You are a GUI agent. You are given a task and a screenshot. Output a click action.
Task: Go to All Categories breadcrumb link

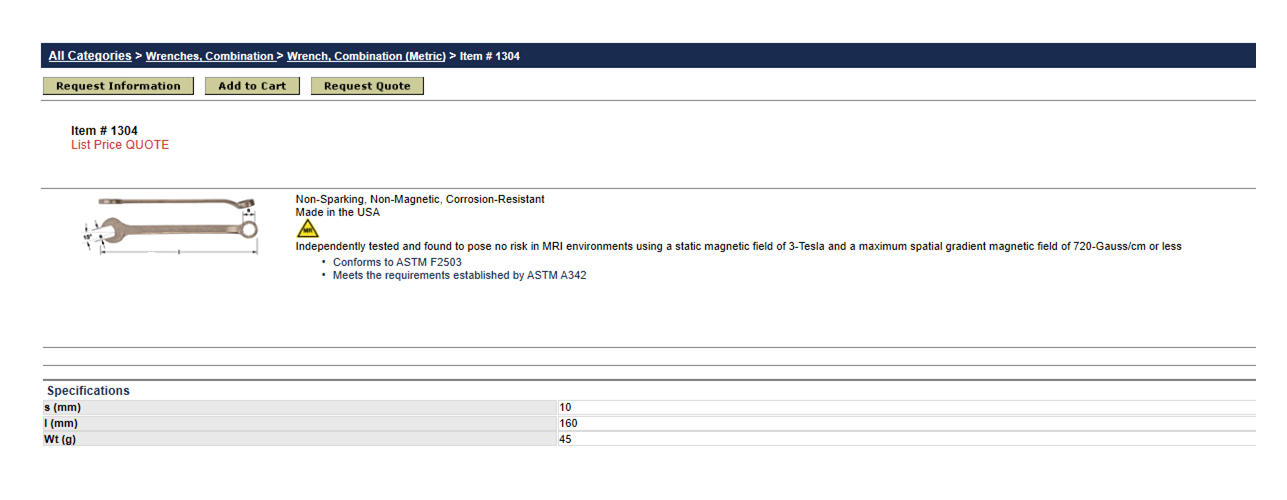point(90,56)
